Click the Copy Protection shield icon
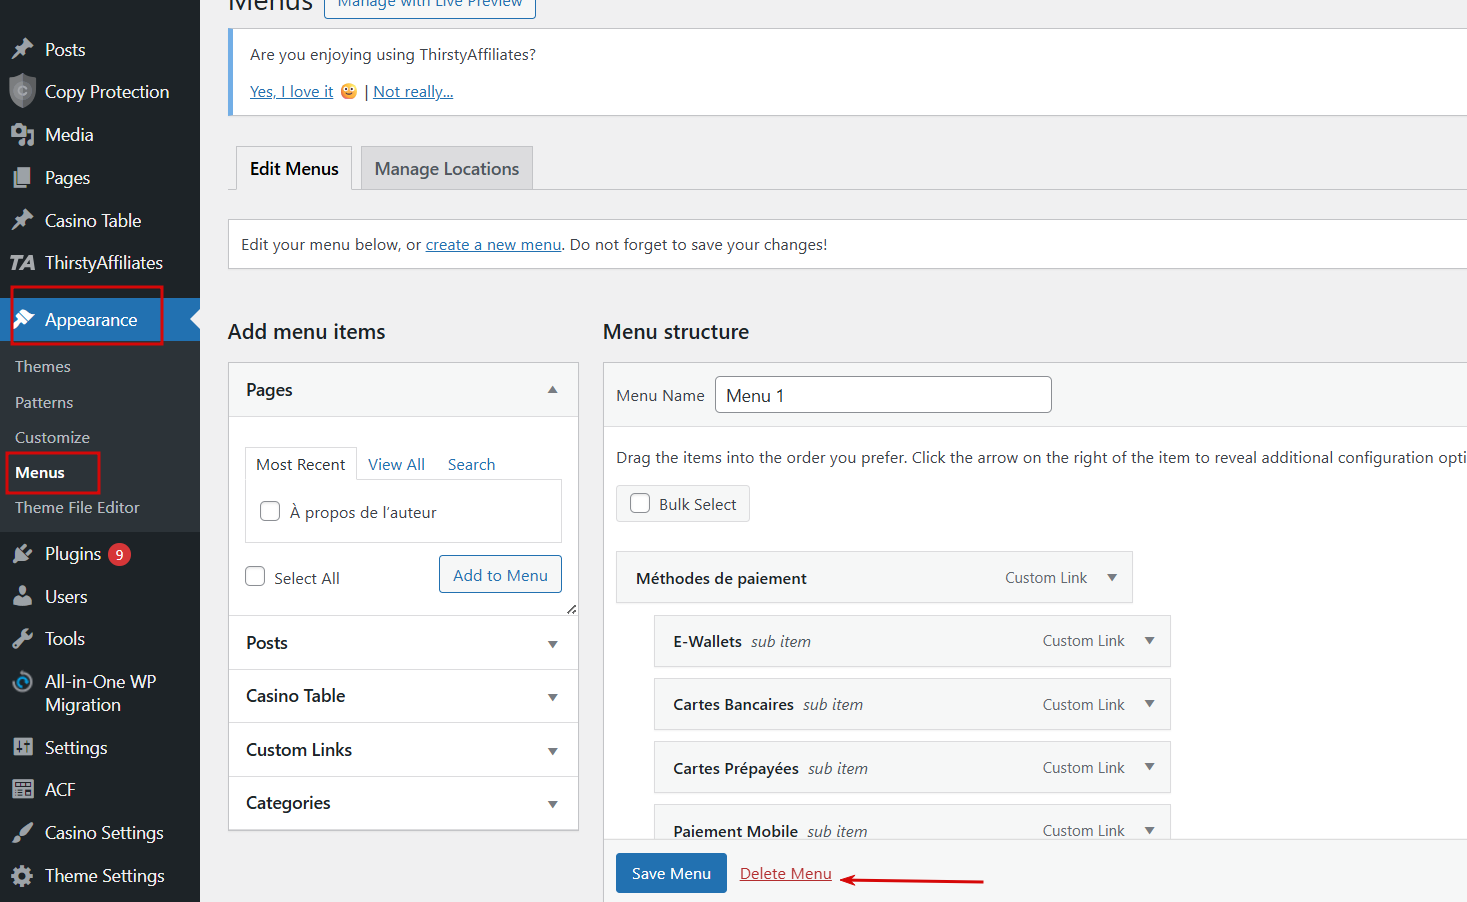Viewport: 1467px width, 902px height. coord(22,91)
